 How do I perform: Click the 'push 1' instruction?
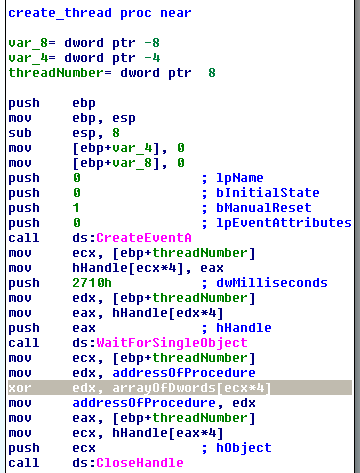coord(44,208)
